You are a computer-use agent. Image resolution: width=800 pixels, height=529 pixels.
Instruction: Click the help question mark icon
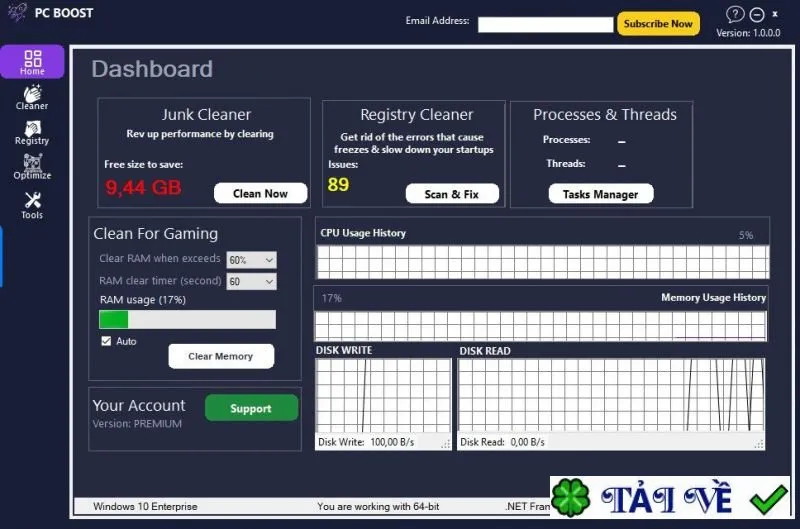[735, 14]
